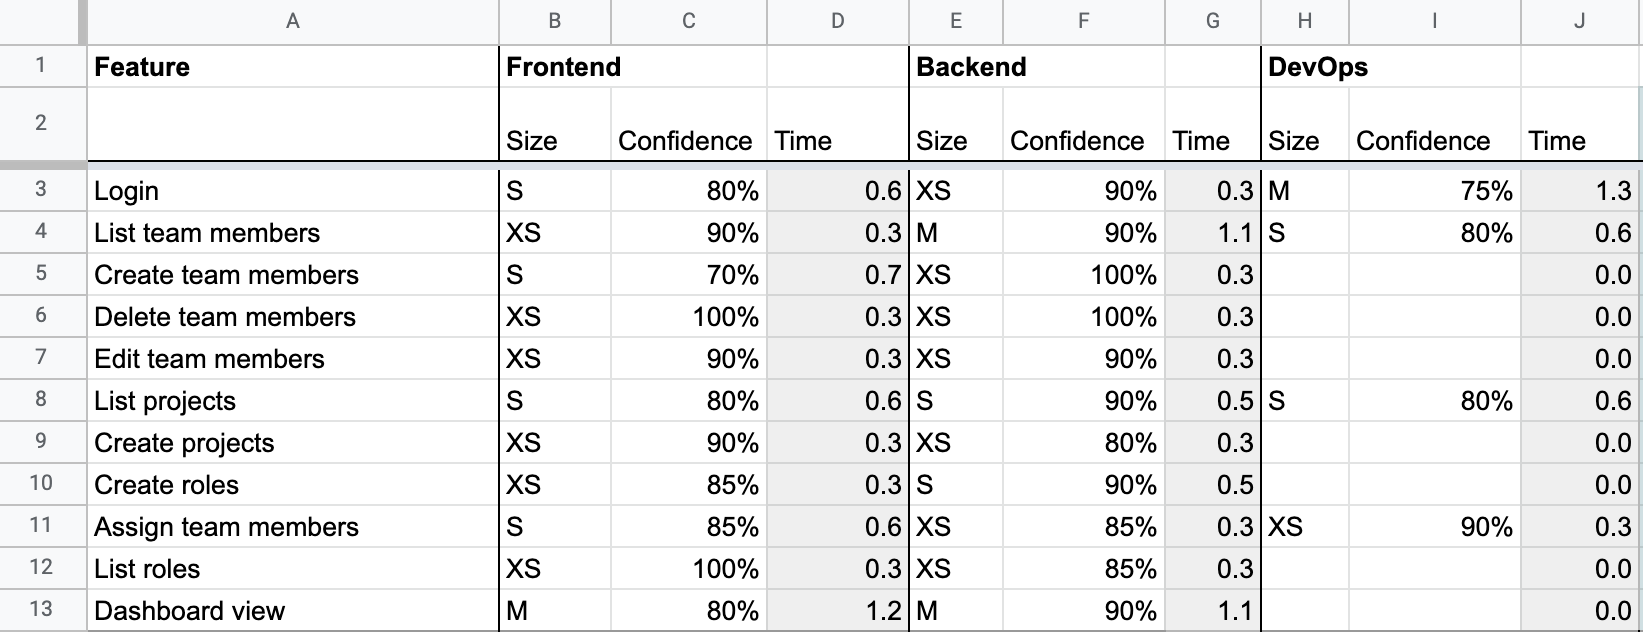The image size is (1643, 632).
Task: Click List team members backend time 1.1
Action: 1212,232
